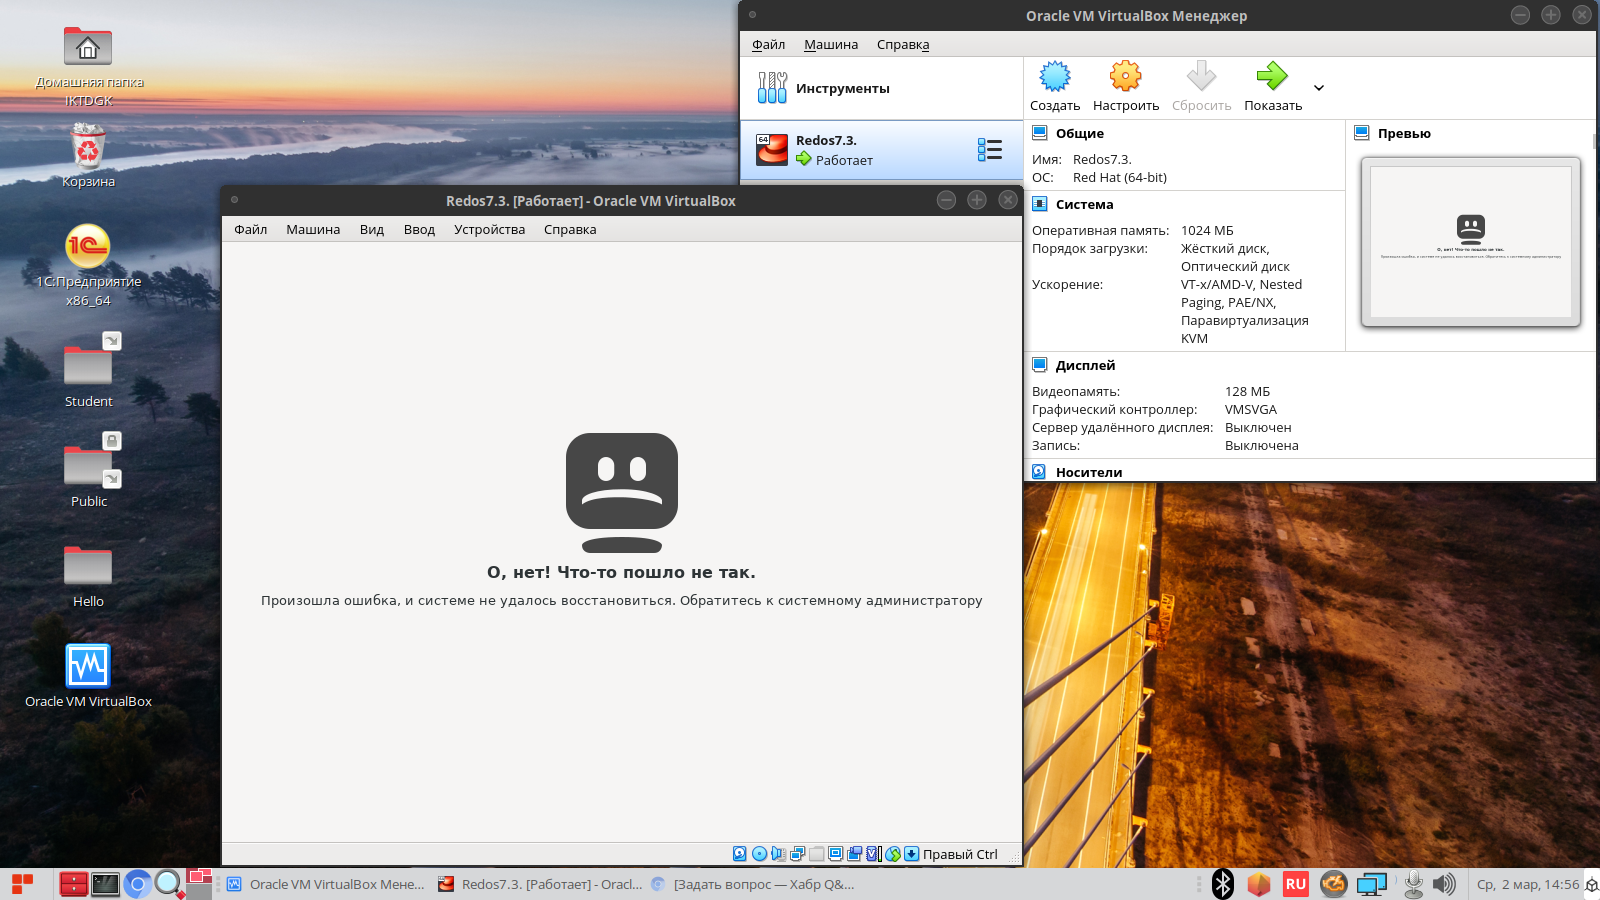Viewport: 1600px width, 900px height.
Task: Click the Правый Ctrl host key label
Action: coord(960,854)
